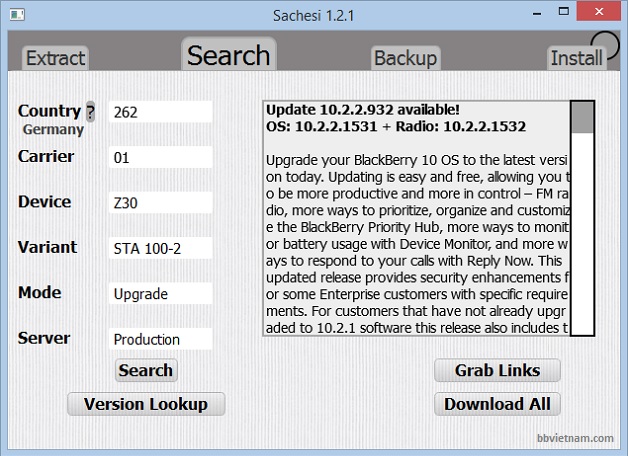Click the Sachesi app icon in title bar

click(17, 15)
